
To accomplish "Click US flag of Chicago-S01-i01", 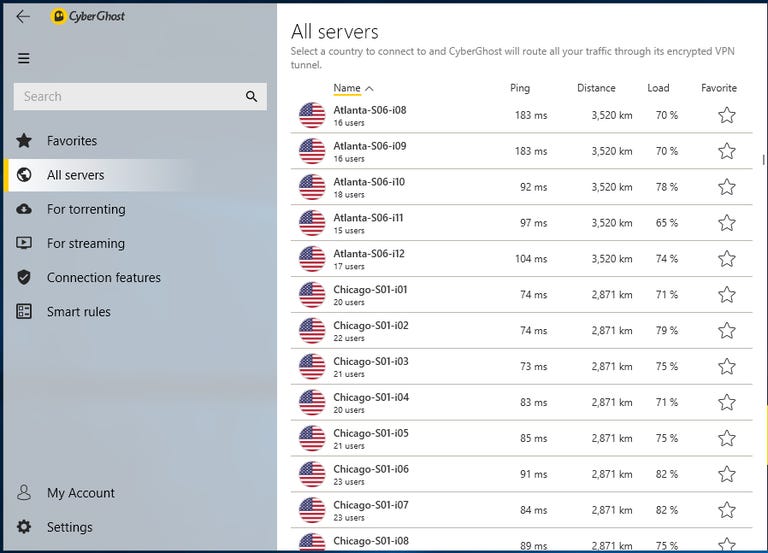I will click(312, 295).
